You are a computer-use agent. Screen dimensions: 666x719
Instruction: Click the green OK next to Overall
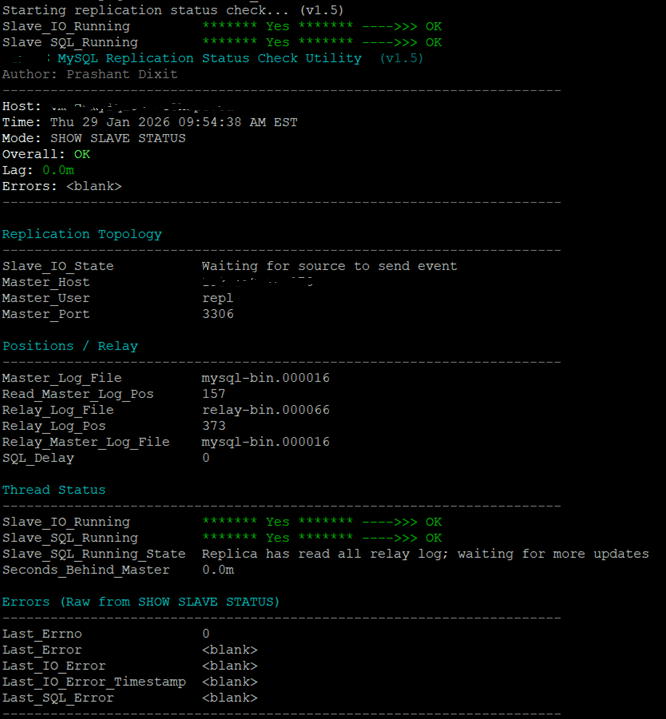81,154
